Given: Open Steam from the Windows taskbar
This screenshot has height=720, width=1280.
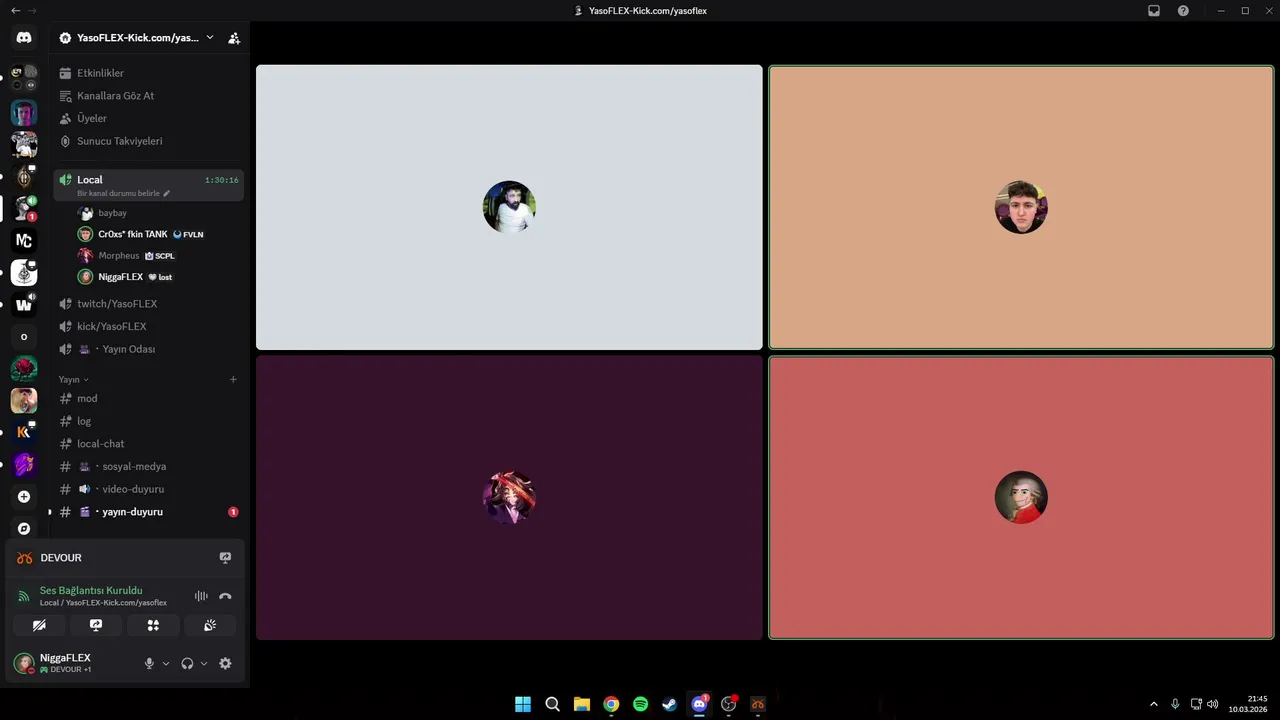Looking at the screenshot, I should click(670, 704).
